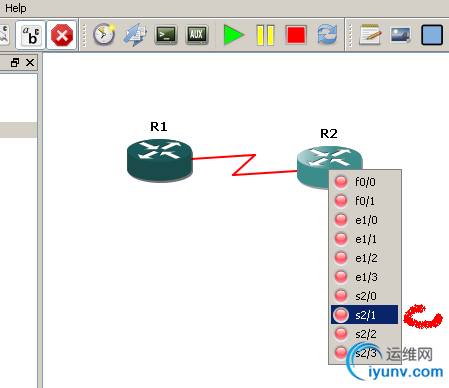
Task: Click the R2 label text
Action: [329, 133]
